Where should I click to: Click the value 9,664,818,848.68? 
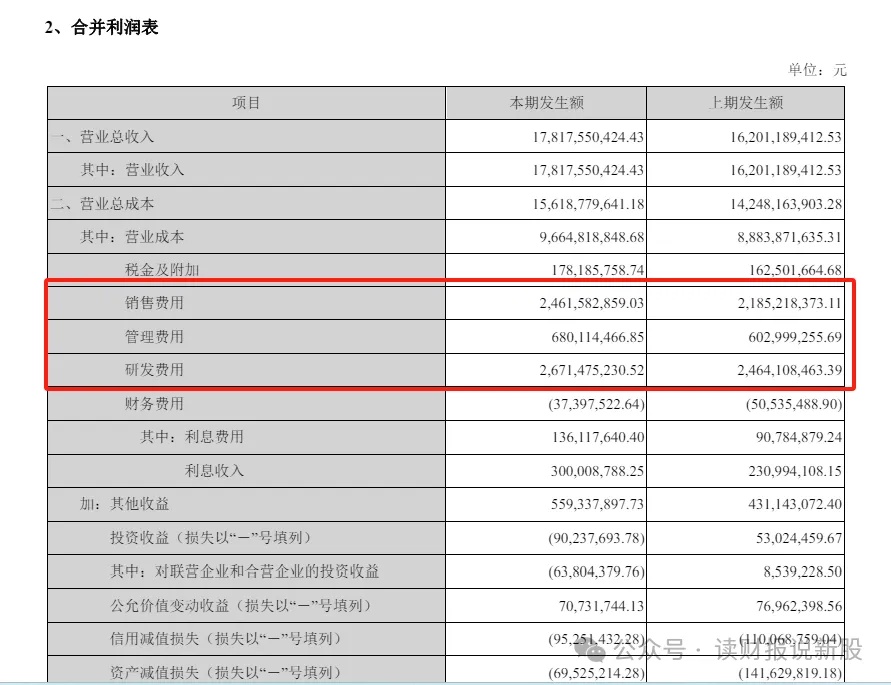592,237
